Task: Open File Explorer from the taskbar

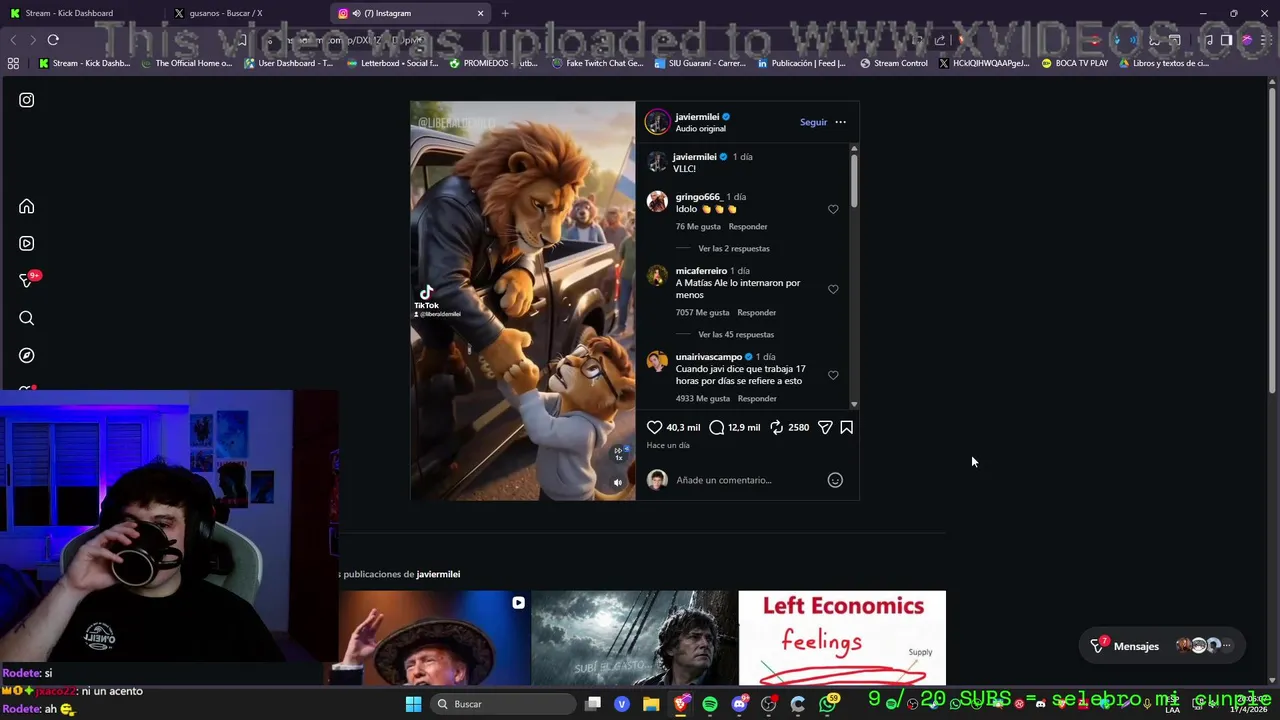Action: tap(651, 704)
